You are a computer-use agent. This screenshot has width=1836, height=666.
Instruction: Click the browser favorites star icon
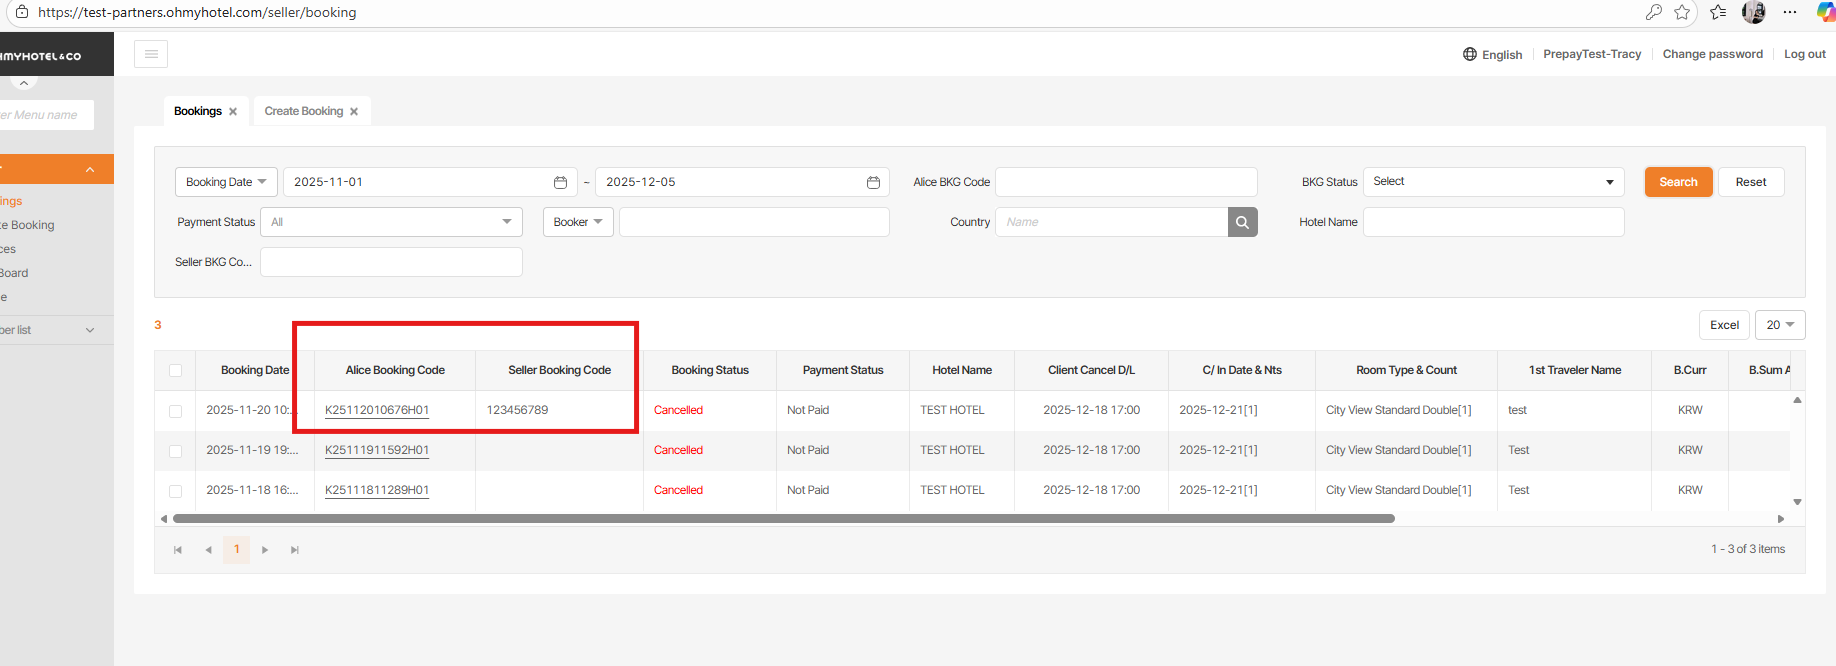click(x=1682, y=12)
